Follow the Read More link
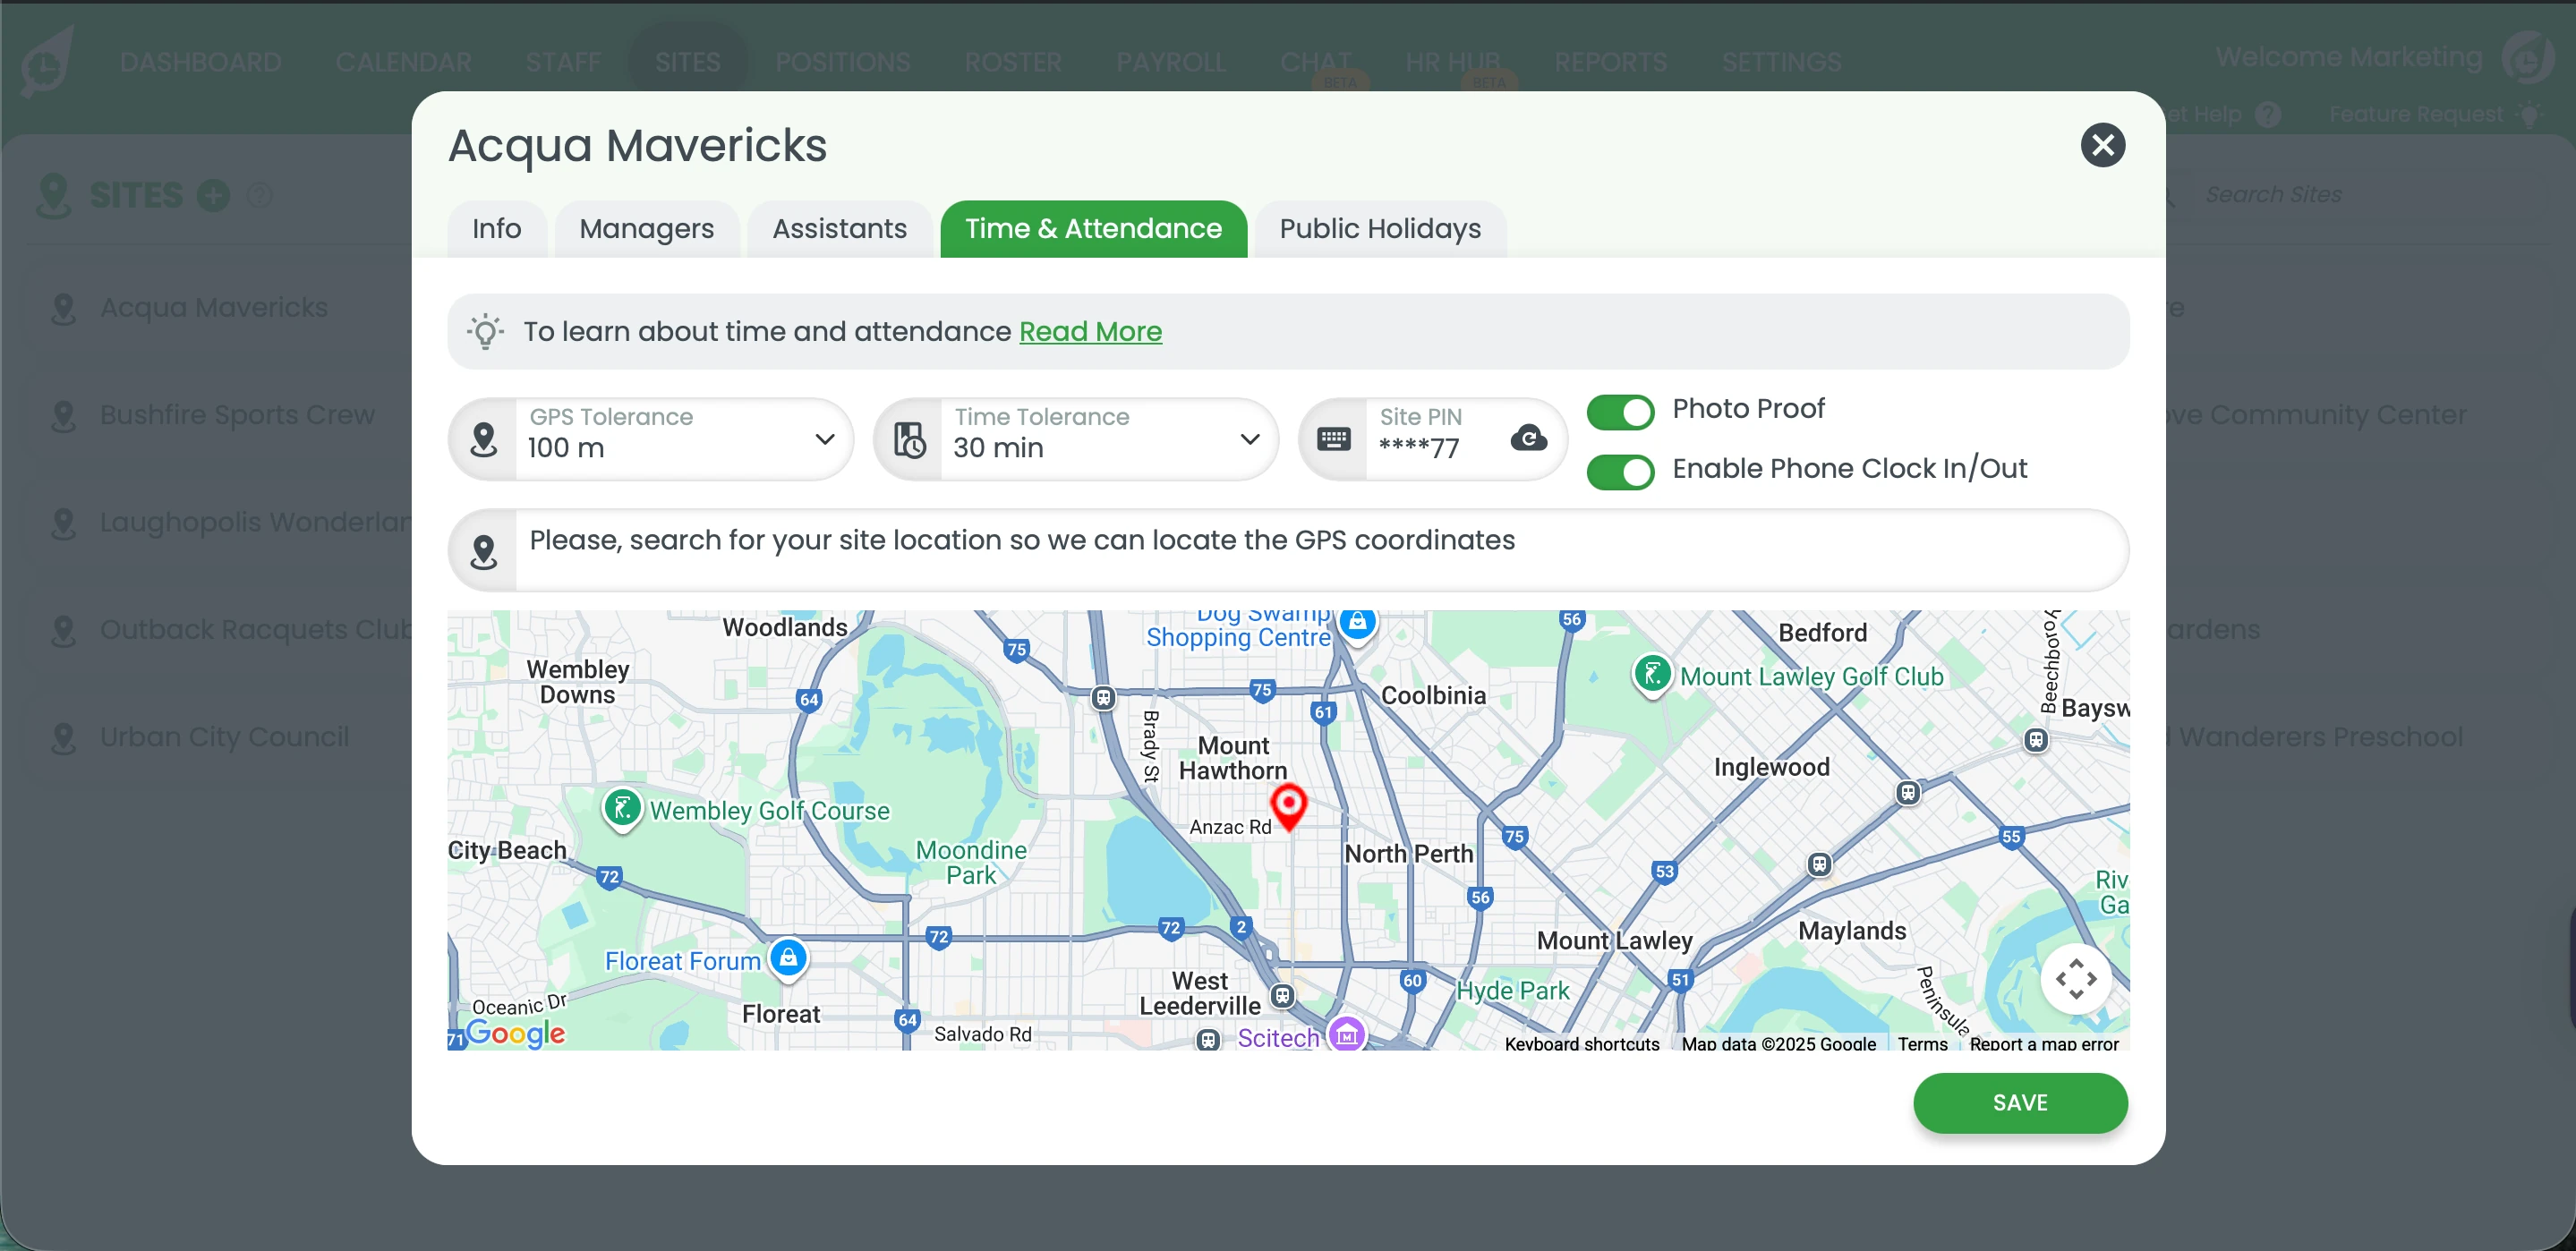 pos(1090,331)
